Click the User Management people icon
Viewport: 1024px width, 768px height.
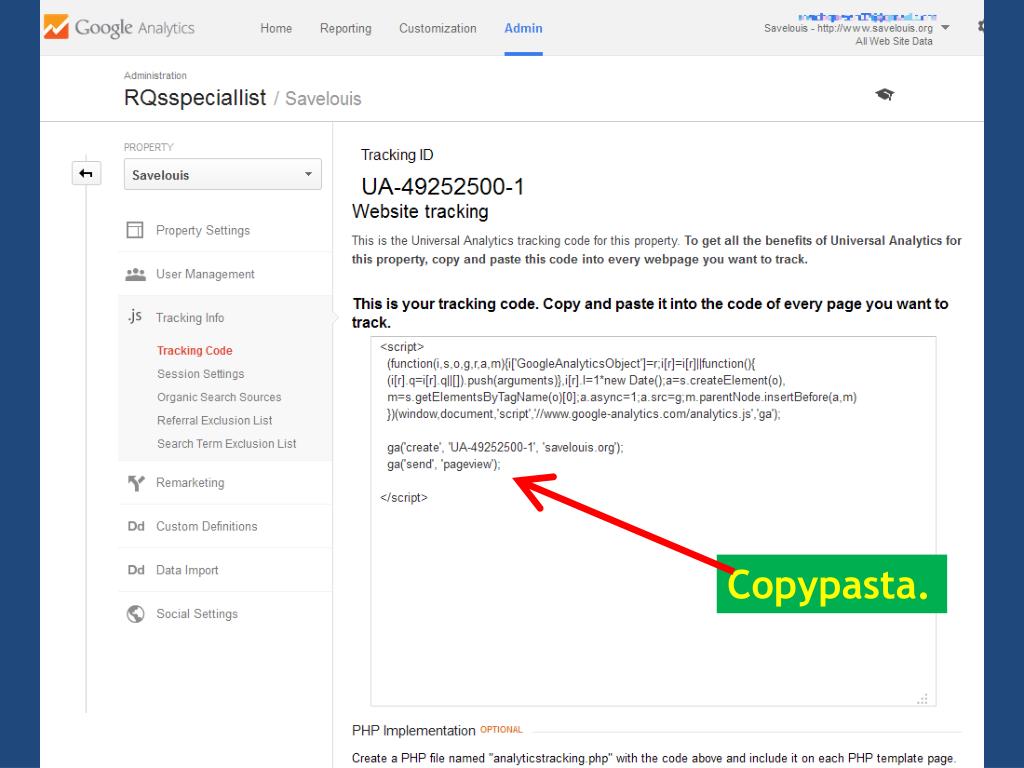(x=135, y=274)
